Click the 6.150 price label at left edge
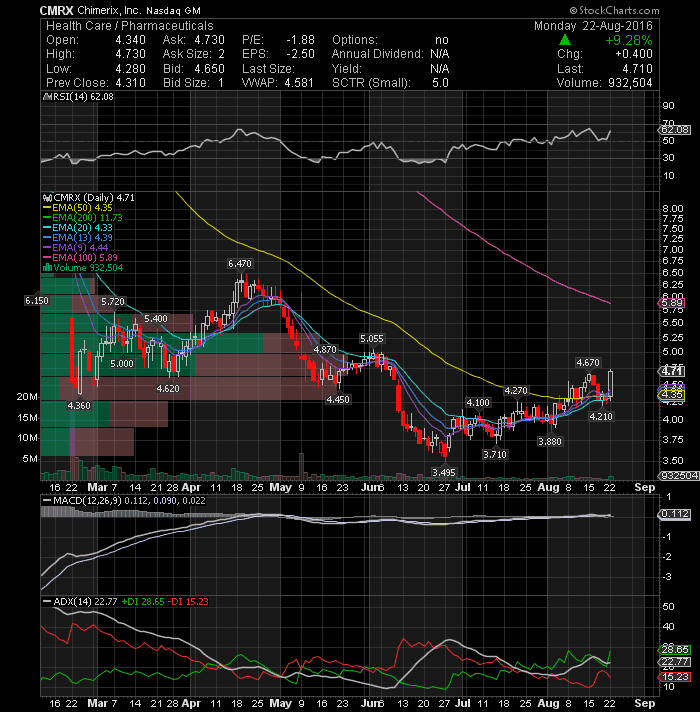Image resolution: width=700 pixels, height=712 pixels. (x=37, y=301)
